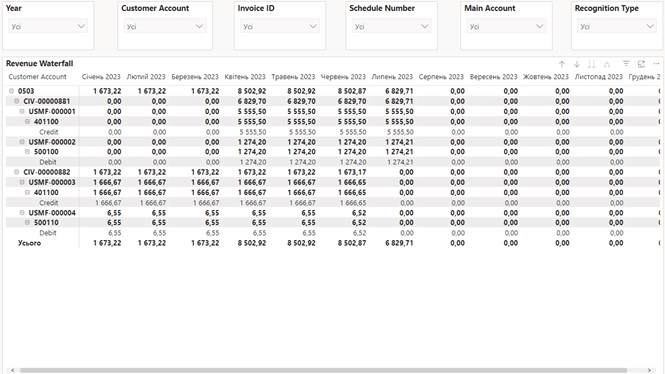Click the horizontal scrollbar thumb

pos(323,370)
